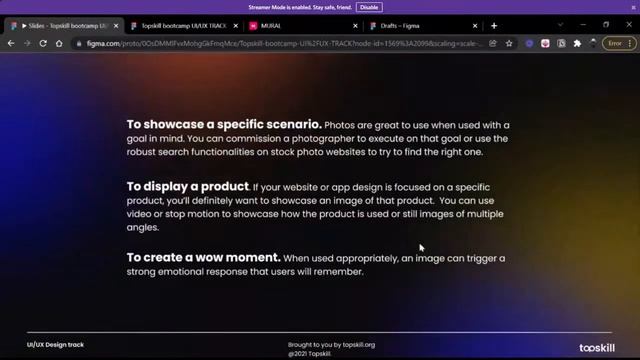Viewport: 640px width, 360px height.
Task: Focus the figma.com address bar URL
Action: (x=282, y=44)
